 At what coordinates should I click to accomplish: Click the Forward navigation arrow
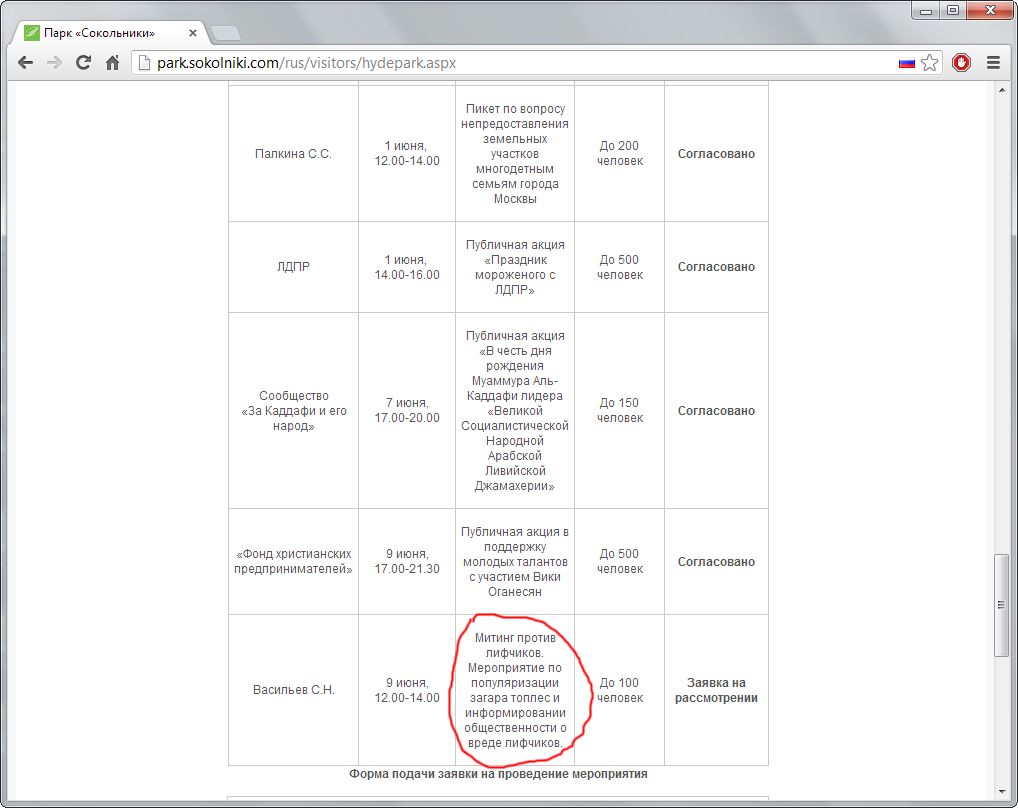click(x=55, y=63)
